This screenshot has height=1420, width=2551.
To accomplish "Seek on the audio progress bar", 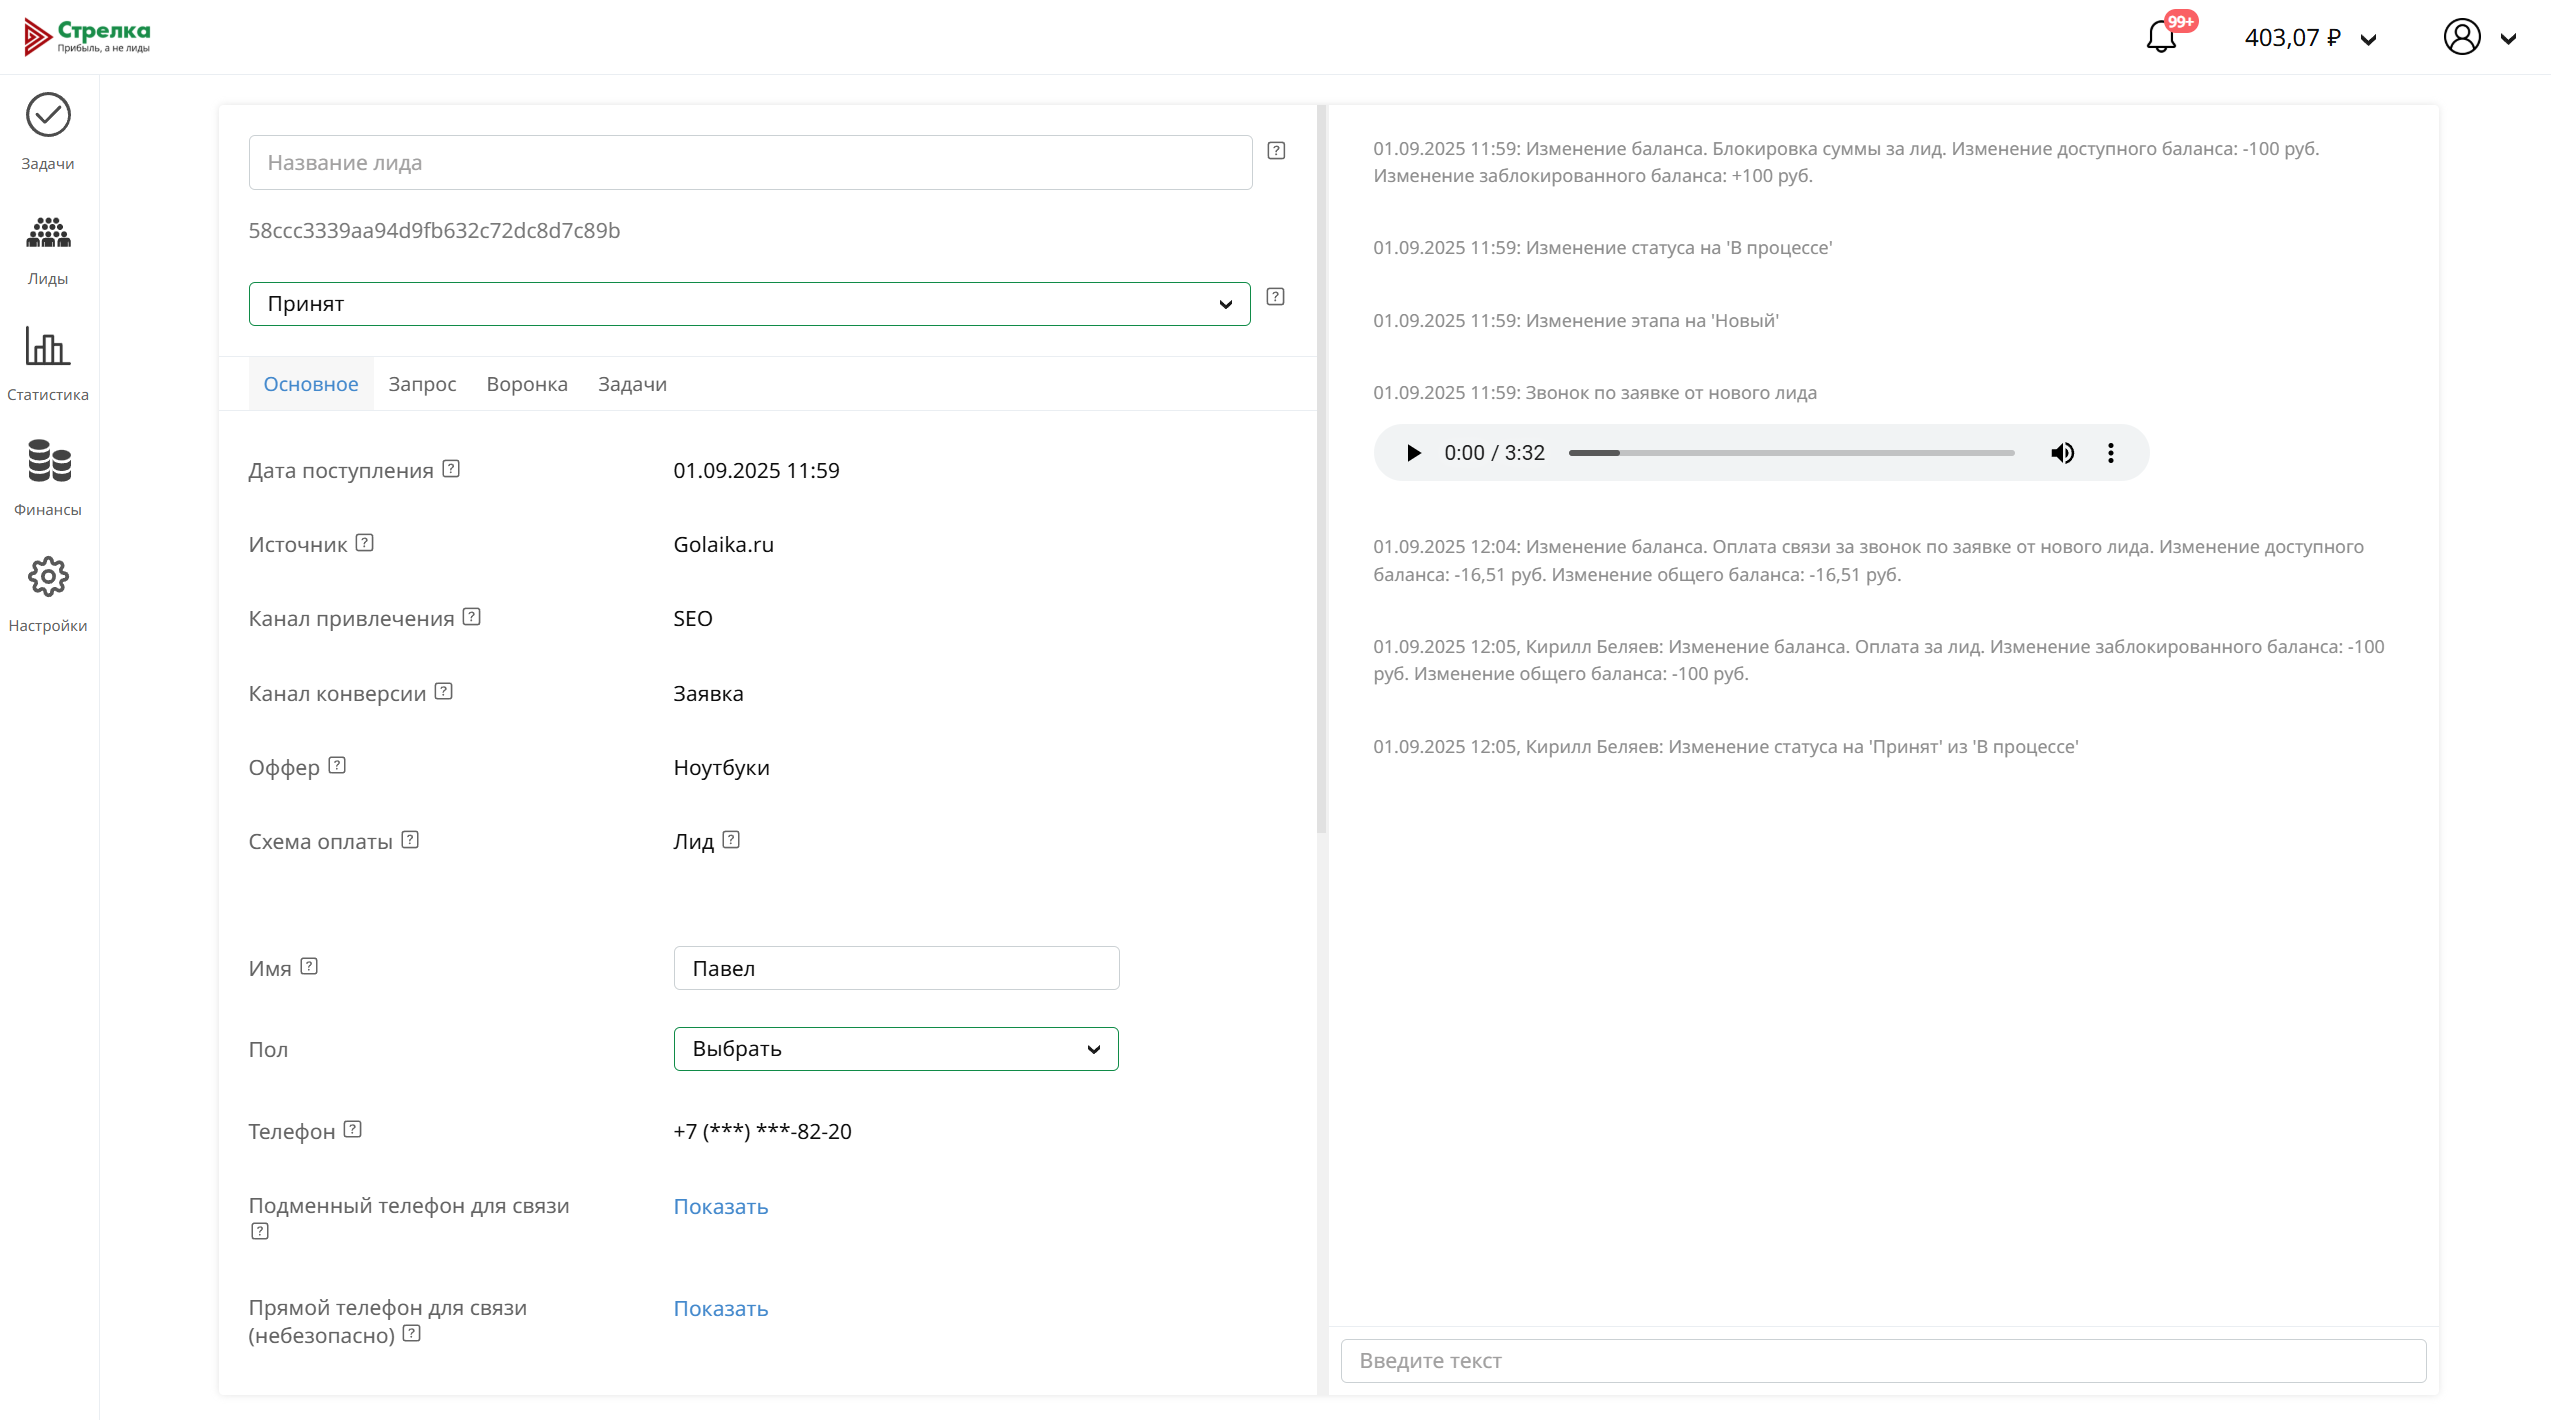I will point(1791,453).
